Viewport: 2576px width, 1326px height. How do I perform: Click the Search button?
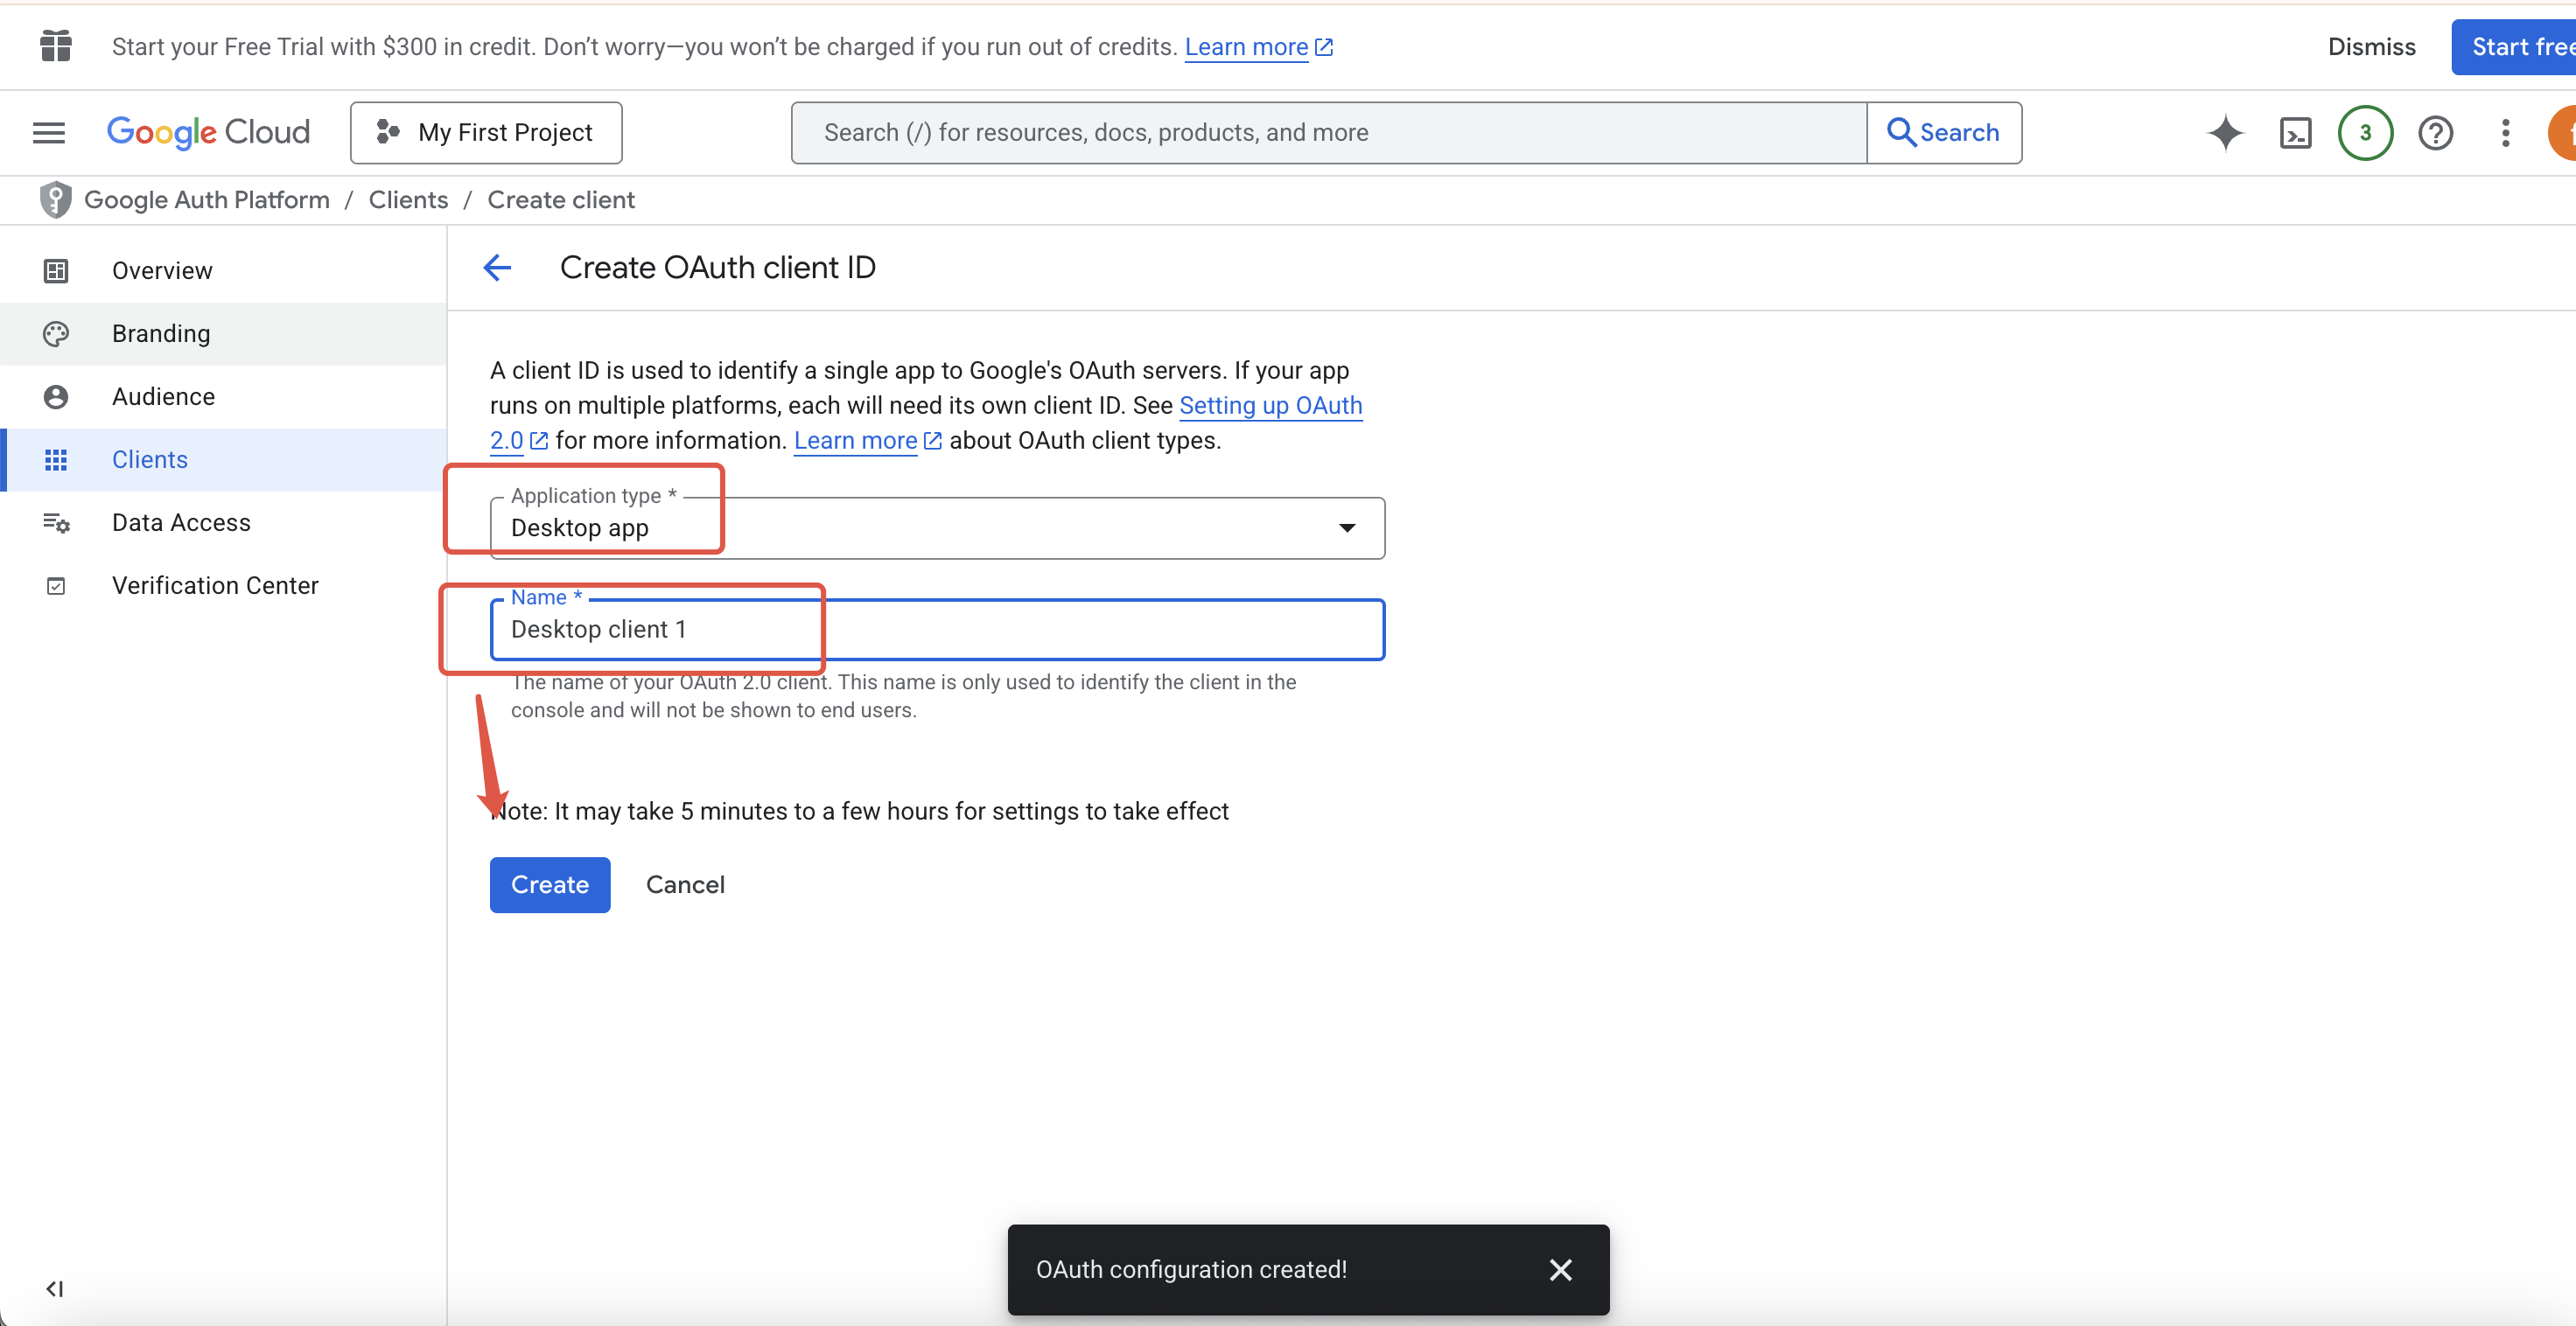[x=1944, y=132]
